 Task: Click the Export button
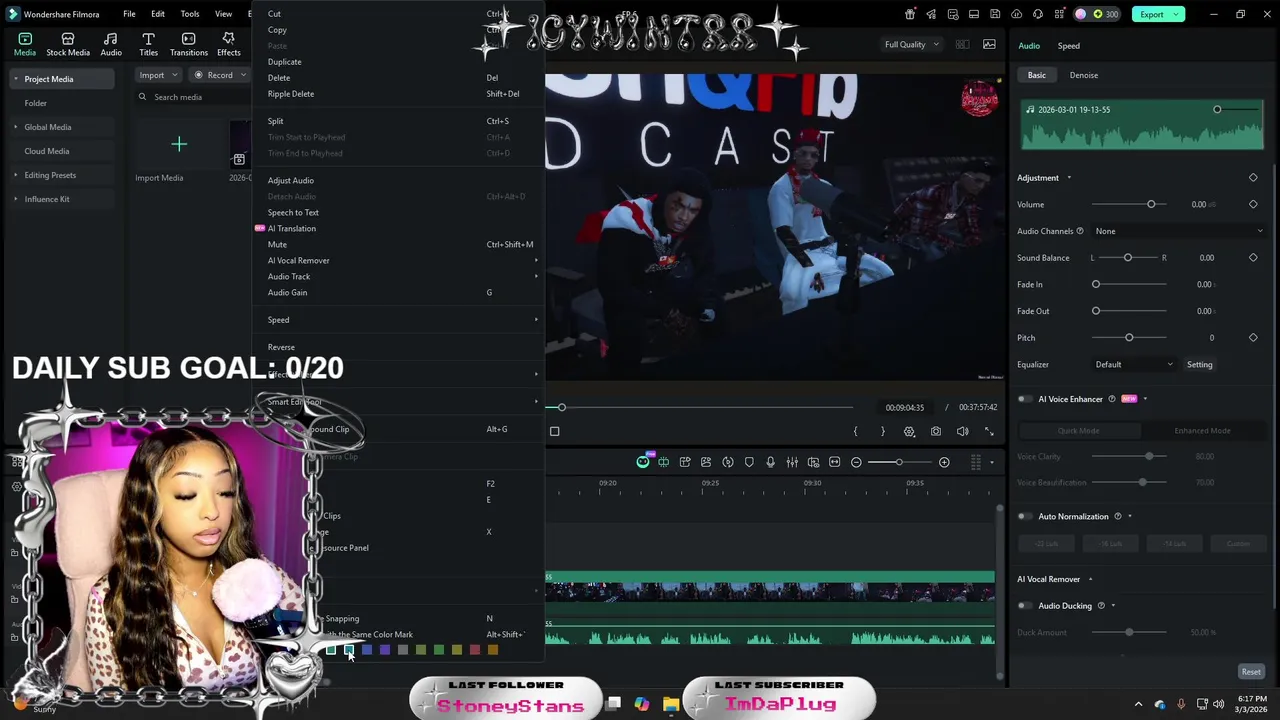(1151, 14)
